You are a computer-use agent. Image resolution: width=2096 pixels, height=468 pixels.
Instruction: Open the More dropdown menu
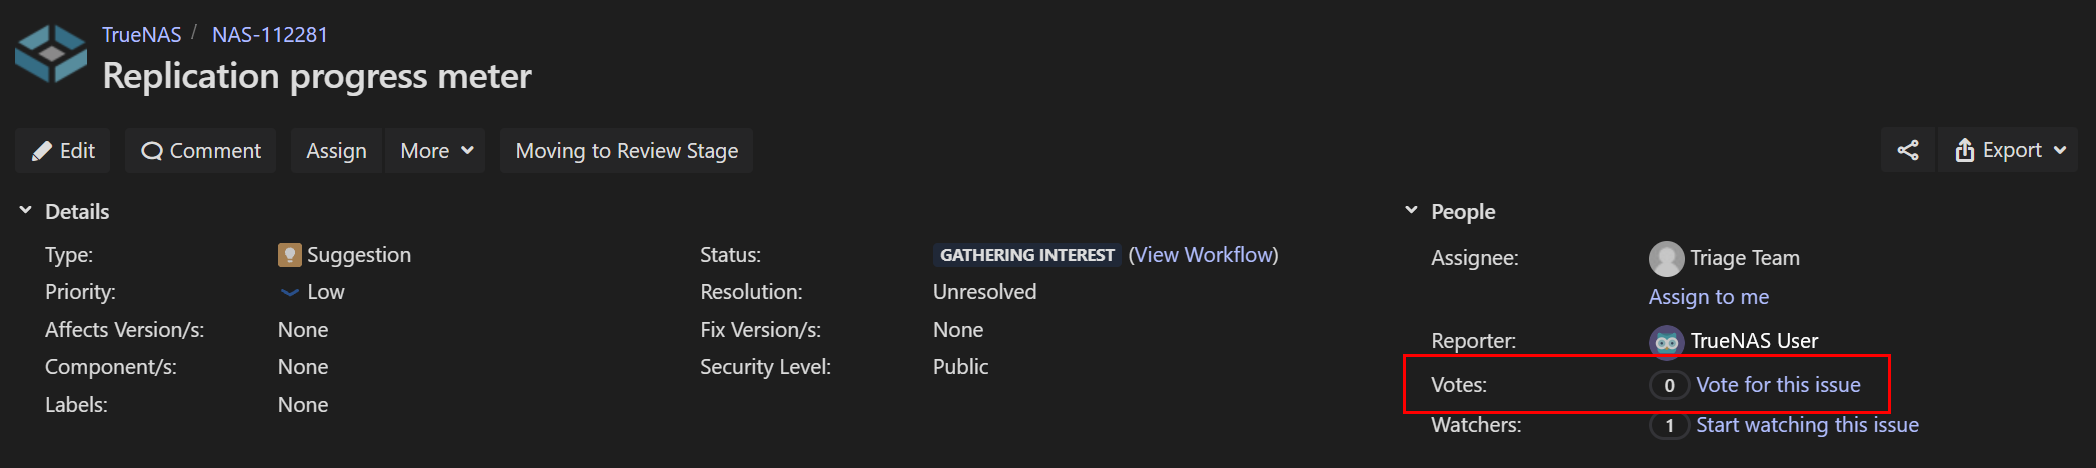tap(436, 150)
